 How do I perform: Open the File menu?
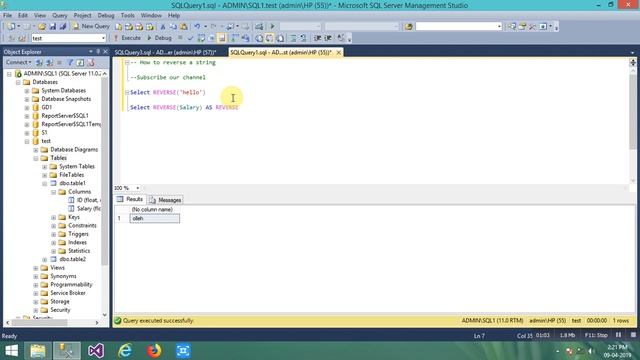coord(7,15)
